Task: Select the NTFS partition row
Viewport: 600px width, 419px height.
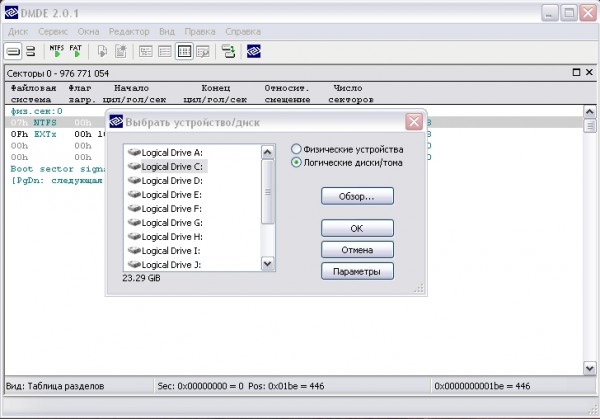Action: [294, 122]
